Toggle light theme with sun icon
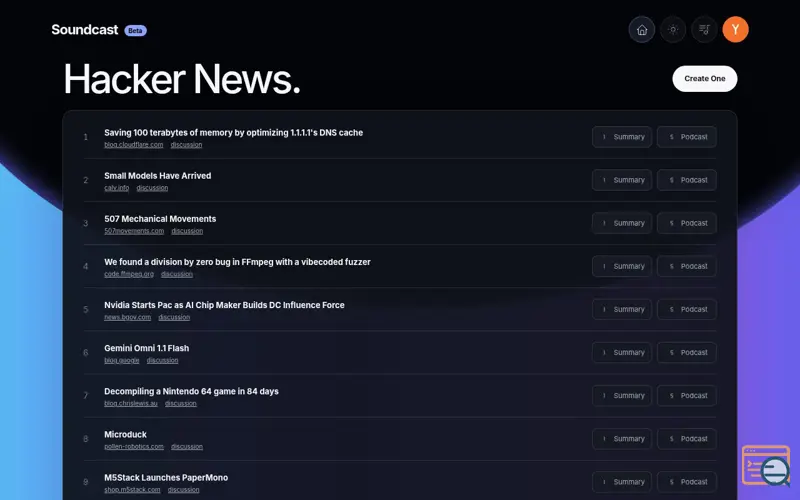This screenshot has width=800, height=500. (673, 30)
